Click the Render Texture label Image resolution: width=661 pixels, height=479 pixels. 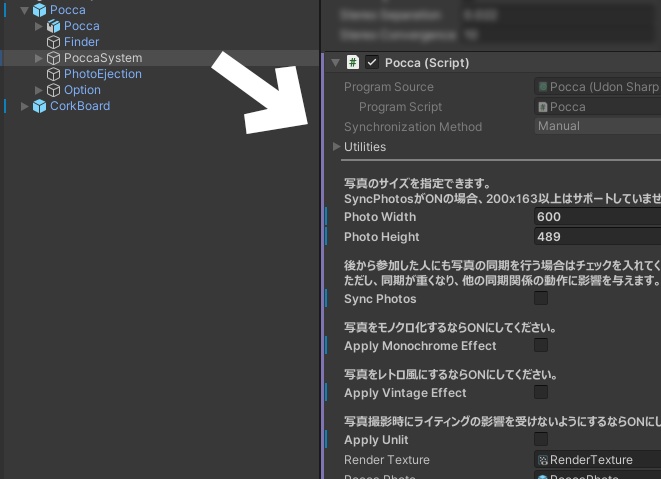pyautogui.click(x=387, y=460)
